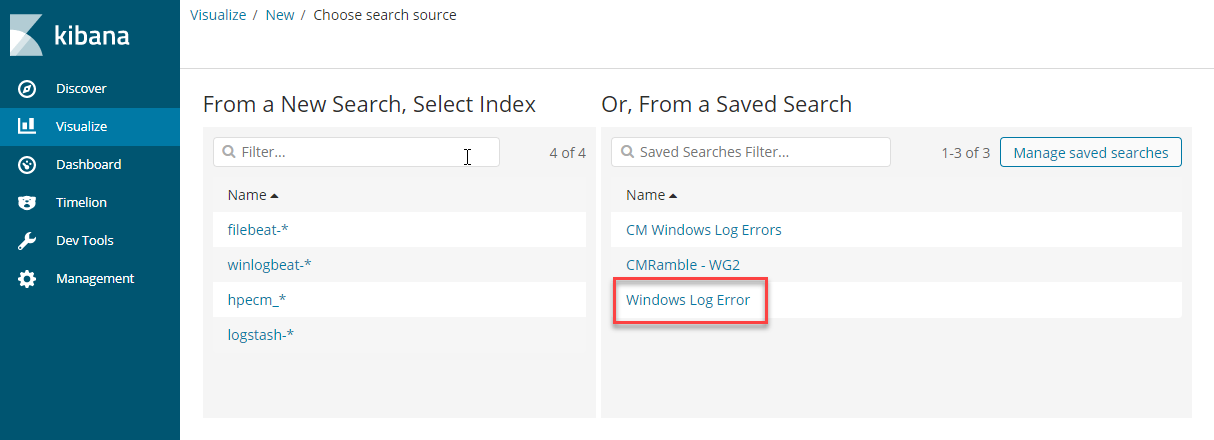Click 'Or, From a Saved Search' heading
The width and height of the screenshot is (1214, 440).
pyautogui.click(x=727, y=104)
